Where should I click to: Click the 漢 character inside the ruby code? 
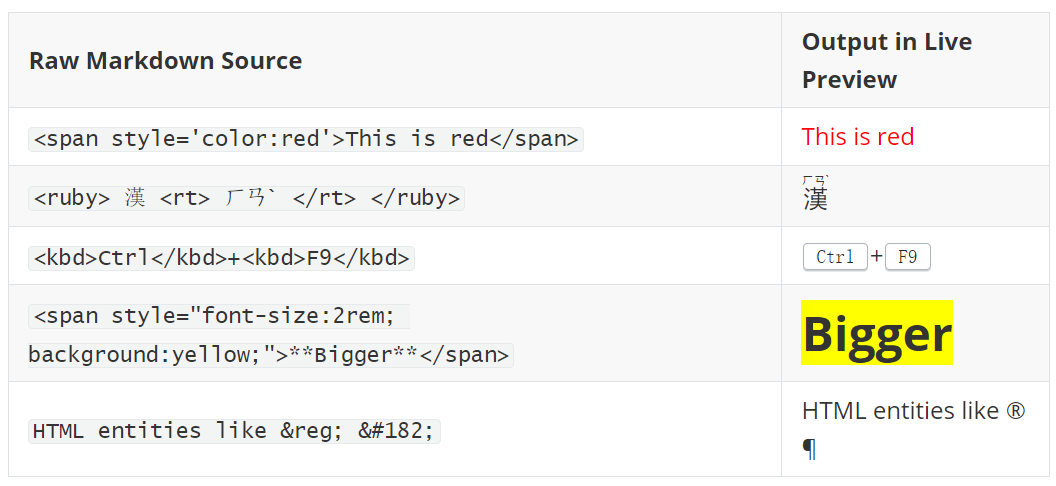tap(135, 197)
